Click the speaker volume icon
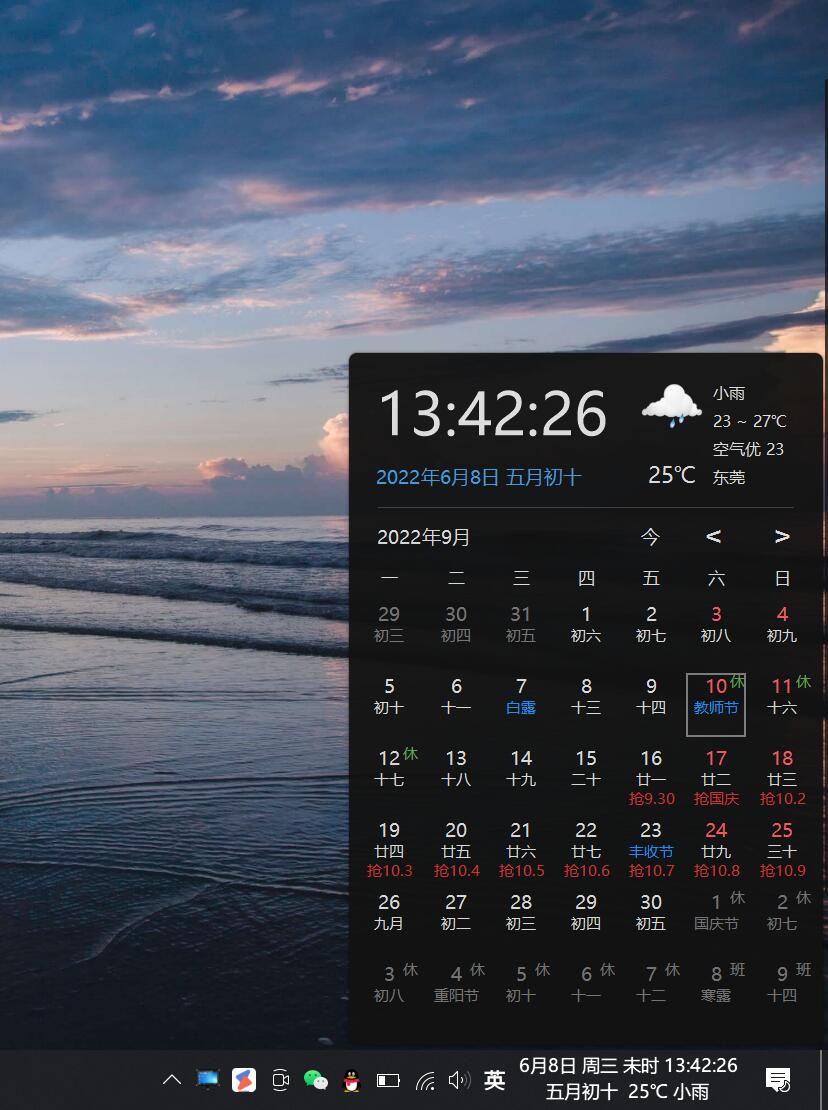The image size is (828, 1110). click(x=459, y=1080)
